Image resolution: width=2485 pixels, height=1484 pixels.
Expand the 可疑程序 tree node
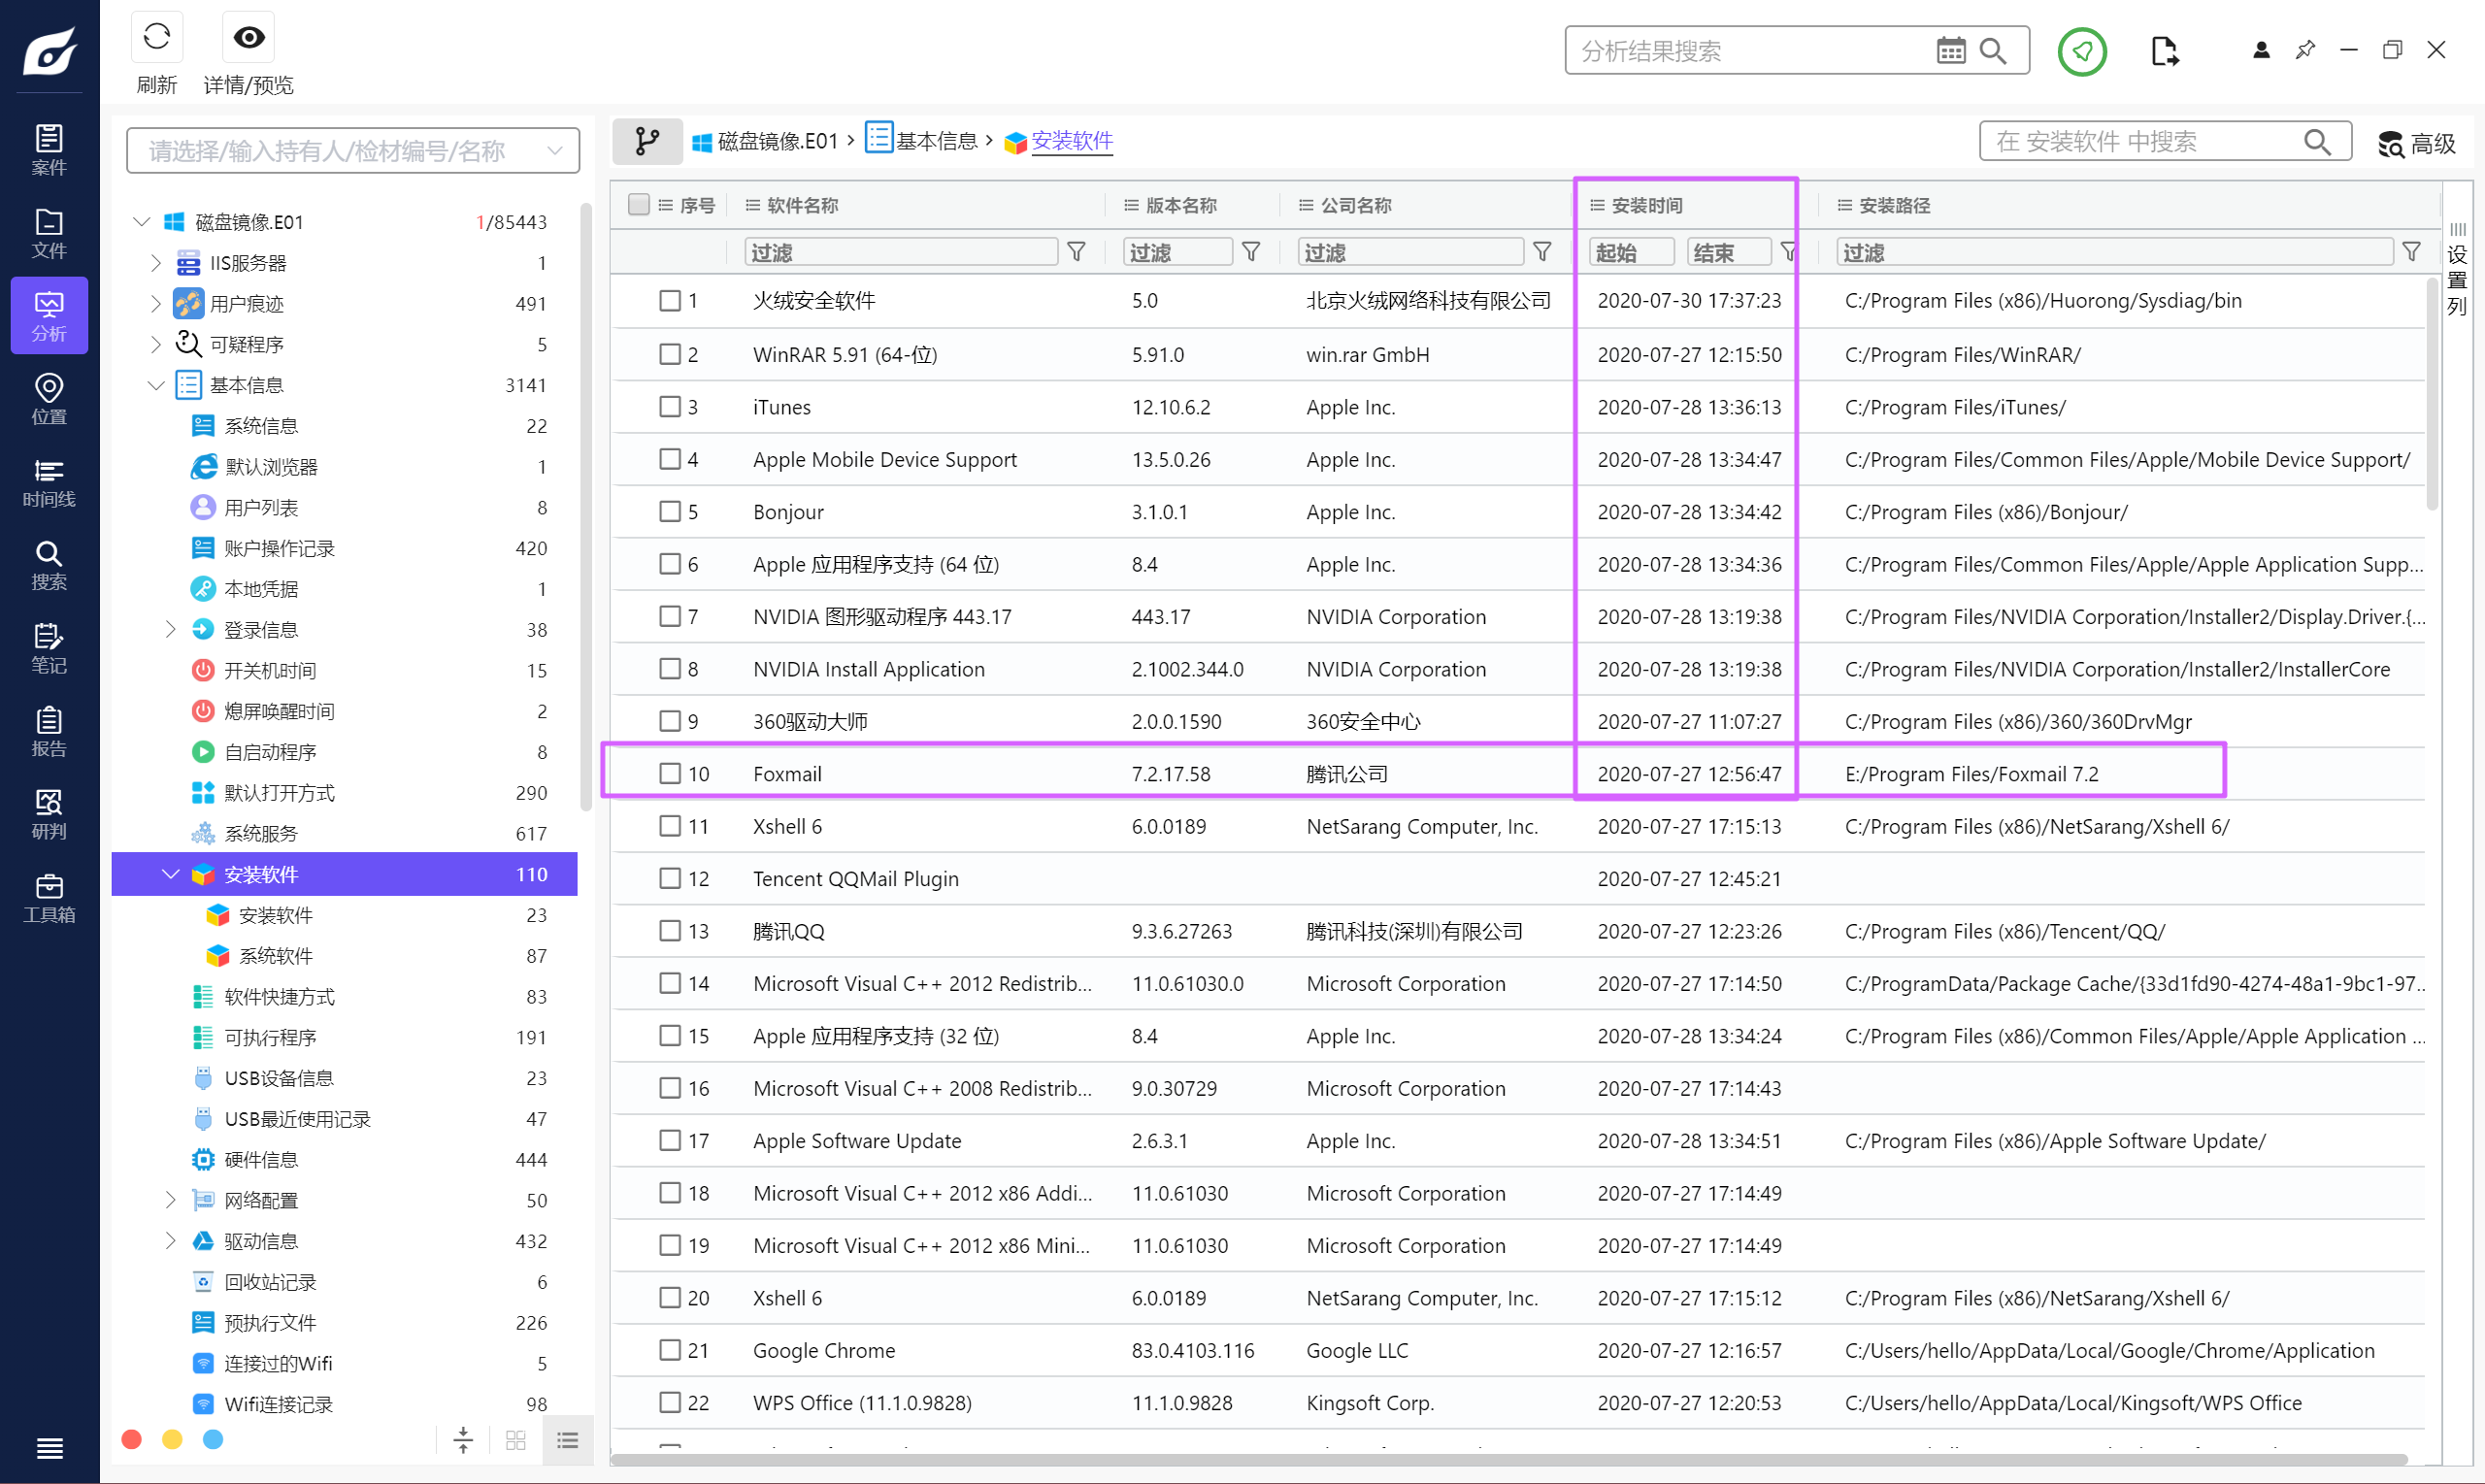point(155,344)
